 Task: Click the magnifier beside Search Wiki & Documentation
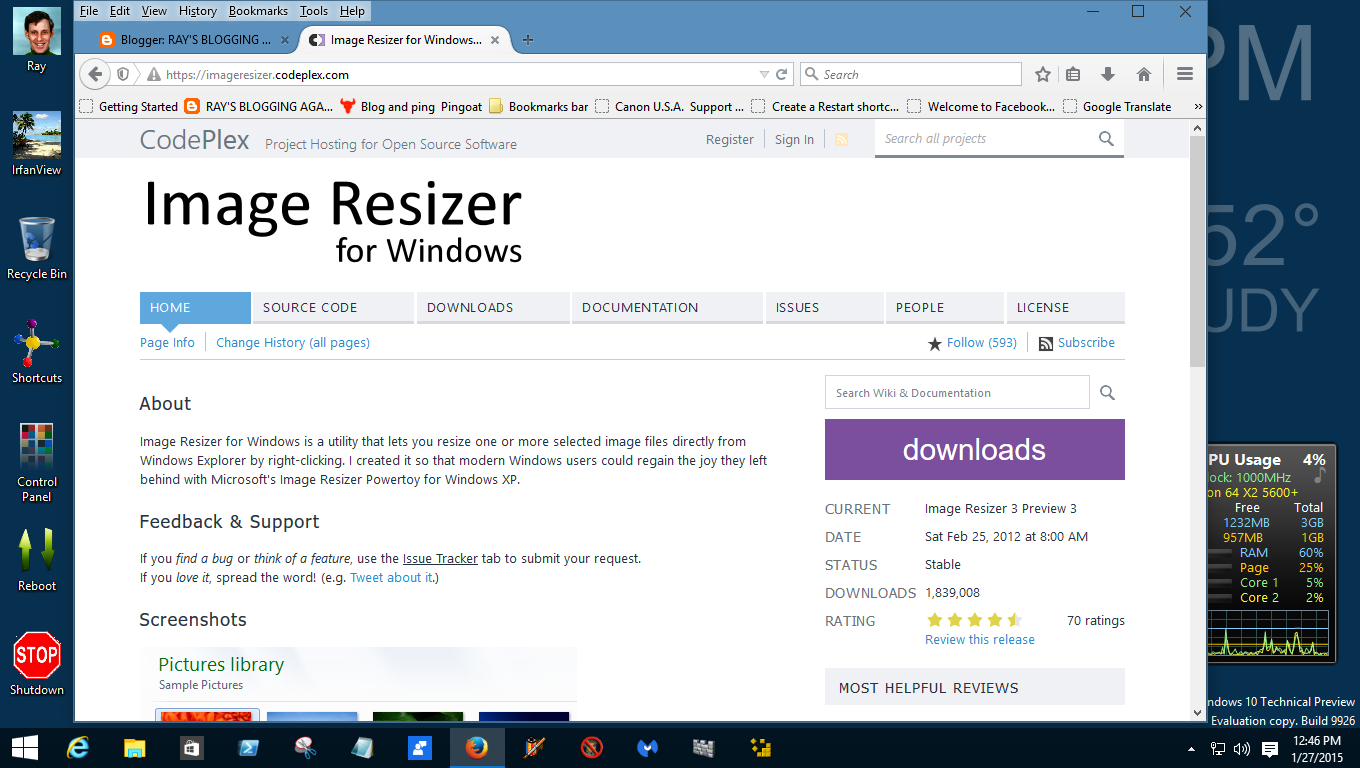(1107, 393)
